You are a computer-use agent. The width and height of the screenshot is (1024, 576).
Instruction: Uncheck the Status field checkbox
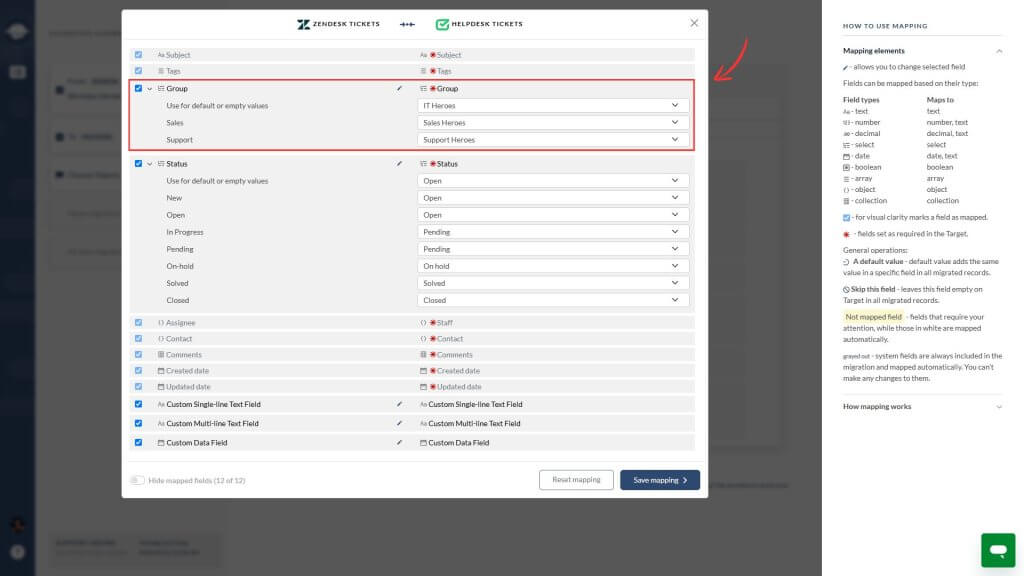(138, 164)
